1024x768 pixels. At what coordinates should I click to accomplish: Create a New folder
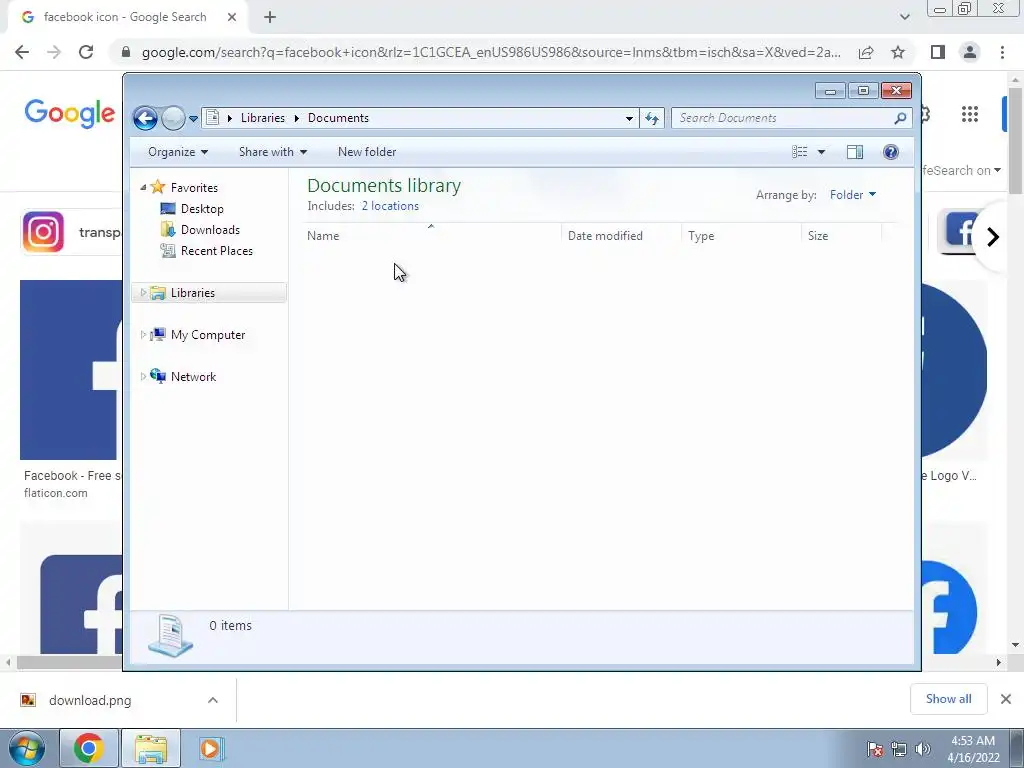coord(367,152)
